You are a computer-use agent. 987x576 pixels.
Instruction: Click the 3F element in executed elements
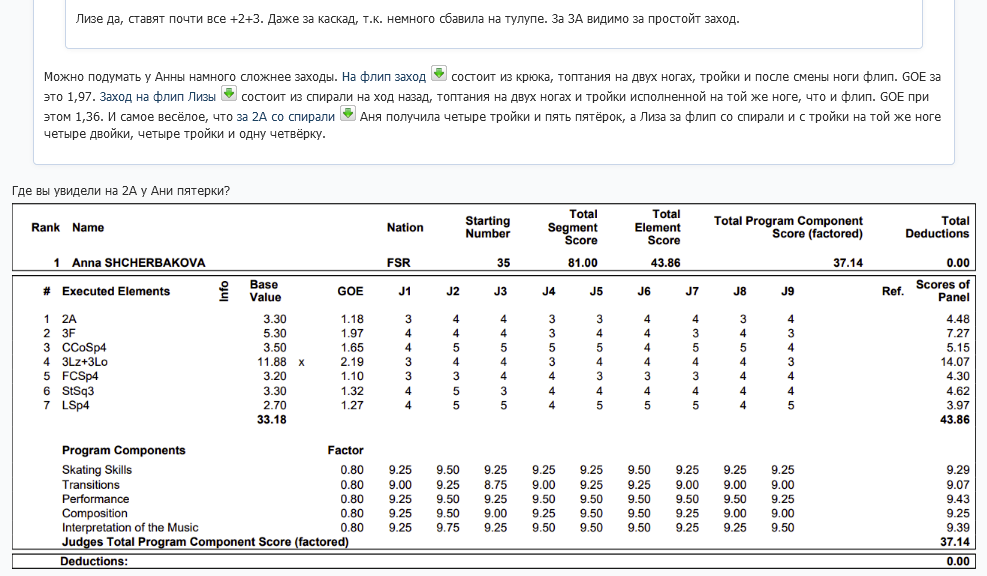69,333
